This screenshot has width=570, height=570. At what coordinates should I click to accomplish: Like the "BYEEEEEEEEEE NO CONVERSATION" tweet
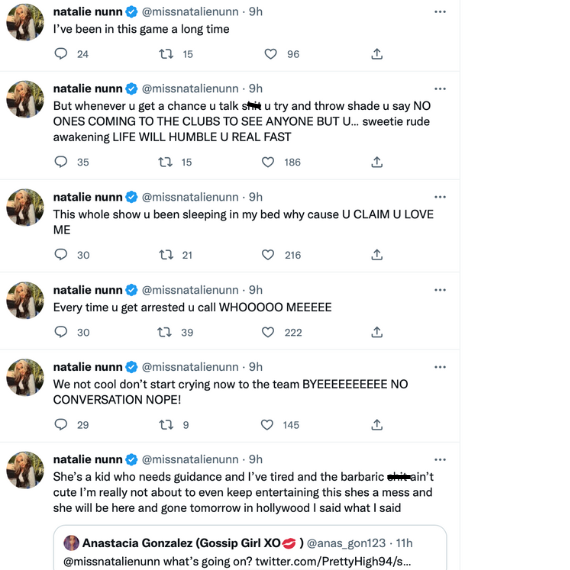coord(267,425)
